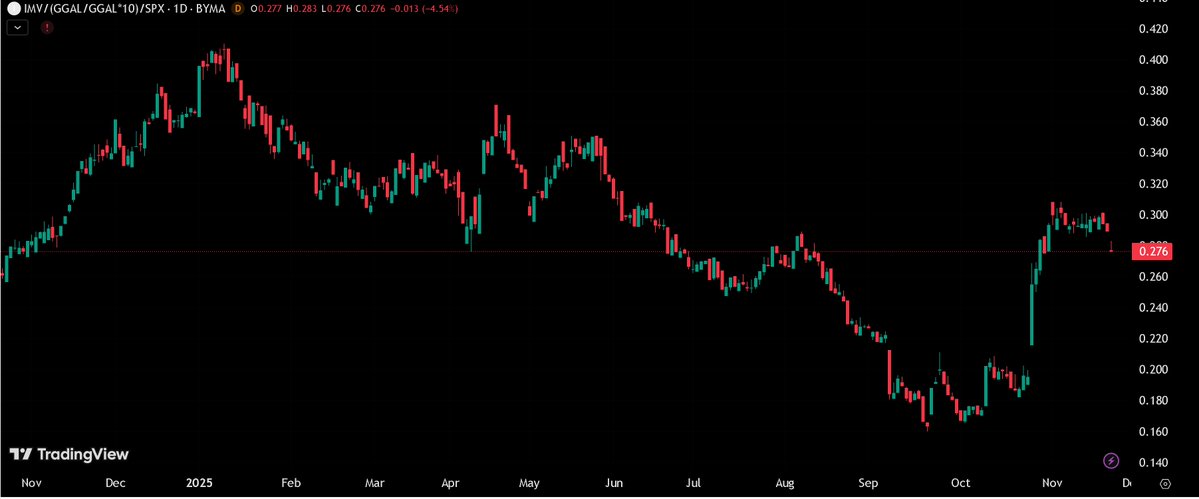Viewport: 1199px width, 499px height.
Task: Click the Apr label on time axis
Action: tap(451, 484)
